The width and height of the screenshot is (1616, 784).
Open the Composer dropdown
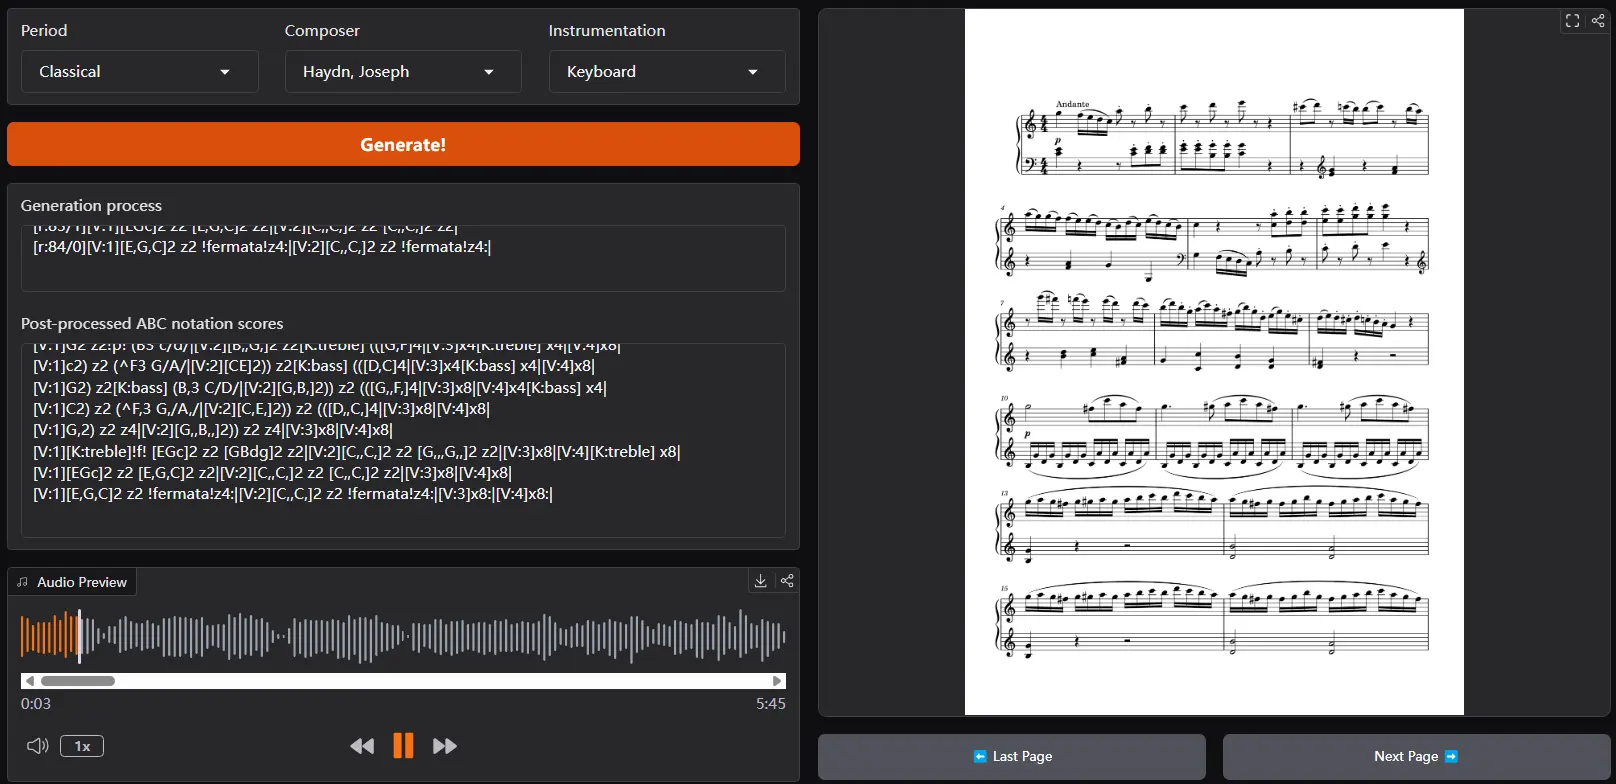[403, 72]
